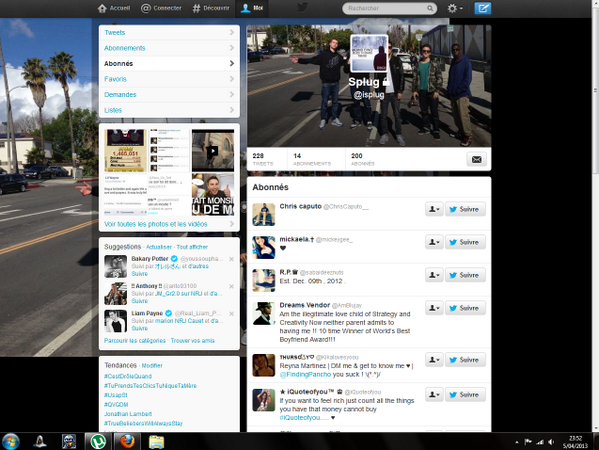Open the Windows Start menu
Screen dimensions: 599x450
pyautogui.click(x=11, y=441)
